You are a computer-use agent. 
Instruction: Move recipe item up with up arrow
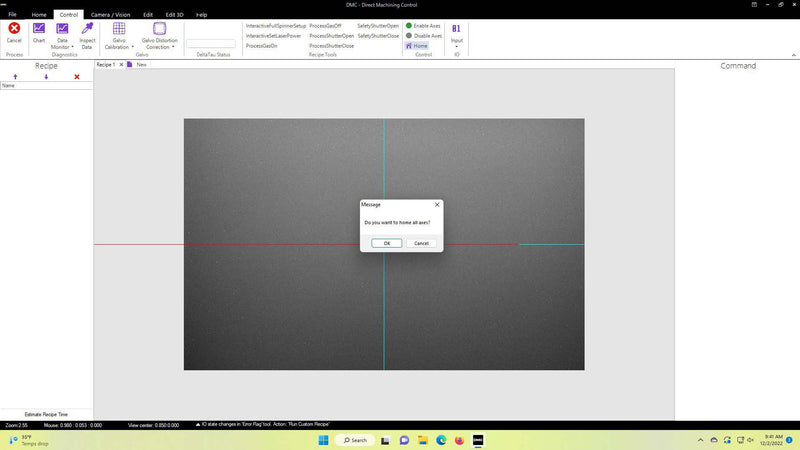click(x=15, y=77)
